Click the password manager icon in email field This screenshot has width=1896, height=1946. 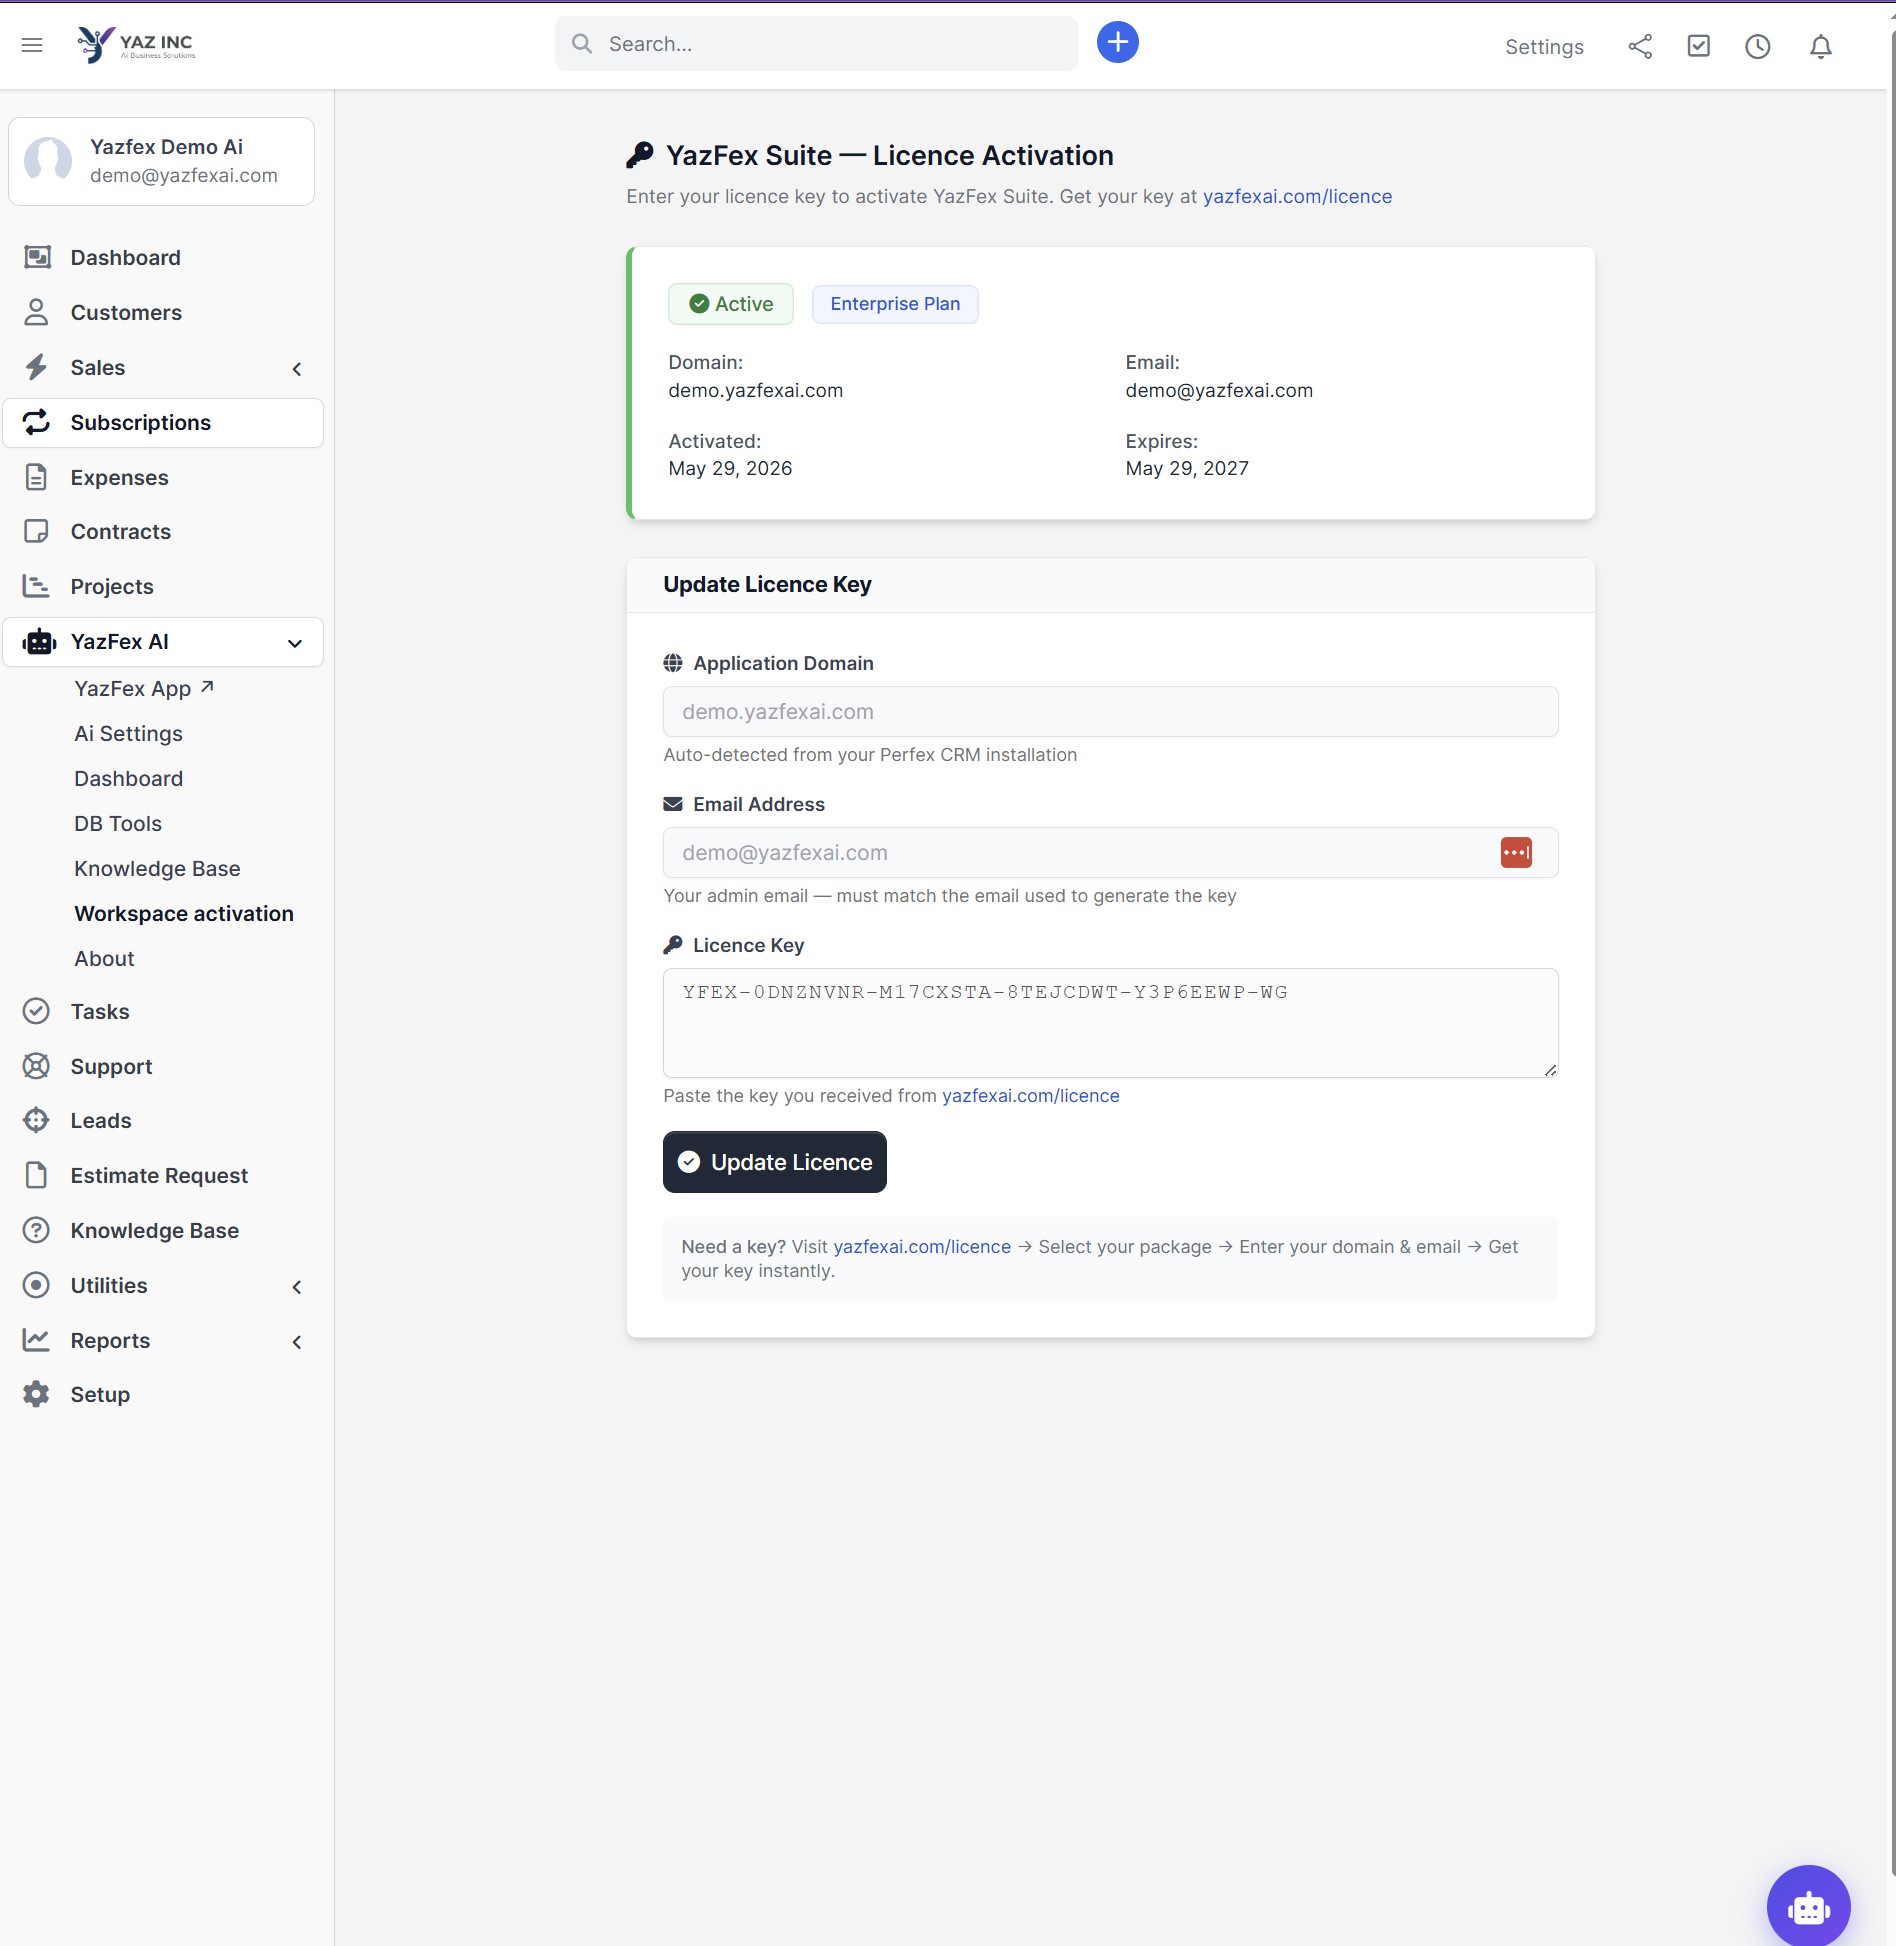[x=1516, y=853]
